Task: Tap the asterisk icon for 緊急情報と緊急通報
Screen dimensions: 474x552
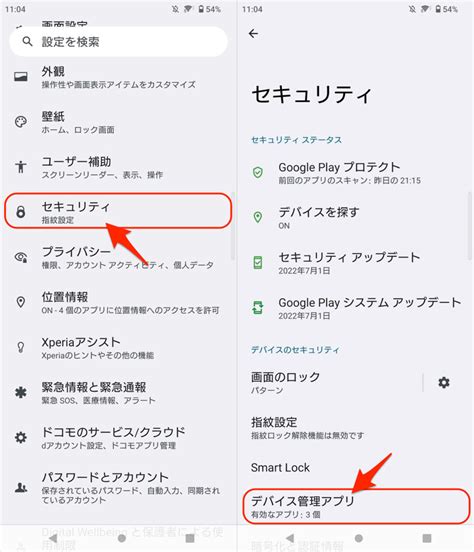Action: 21,392
